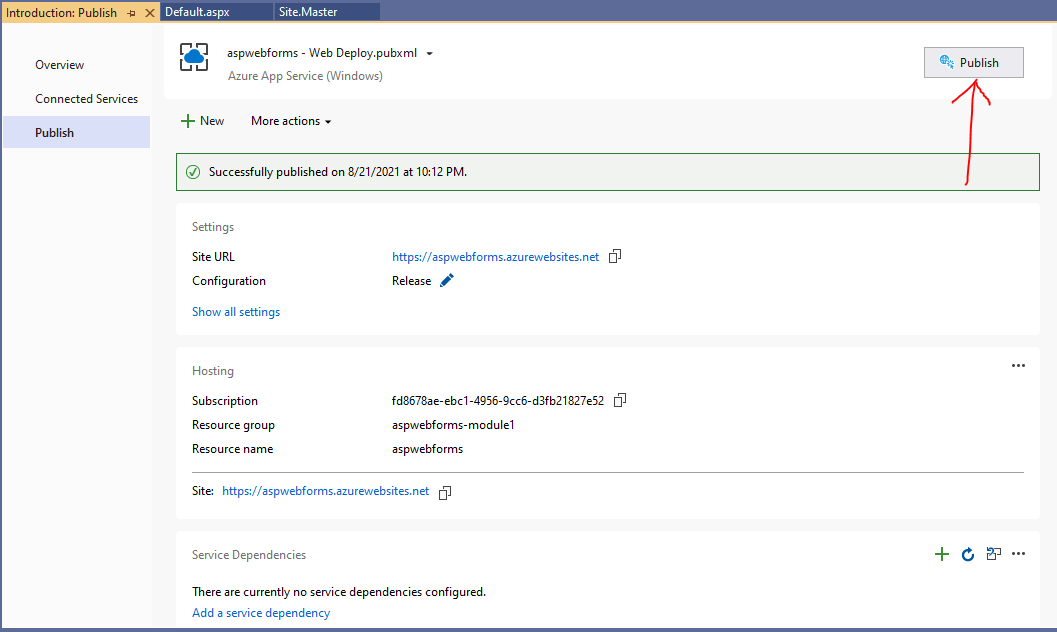1057x632 pixels.
Task: Open the publish profile dropdown arrow
Action: point(429,53)
